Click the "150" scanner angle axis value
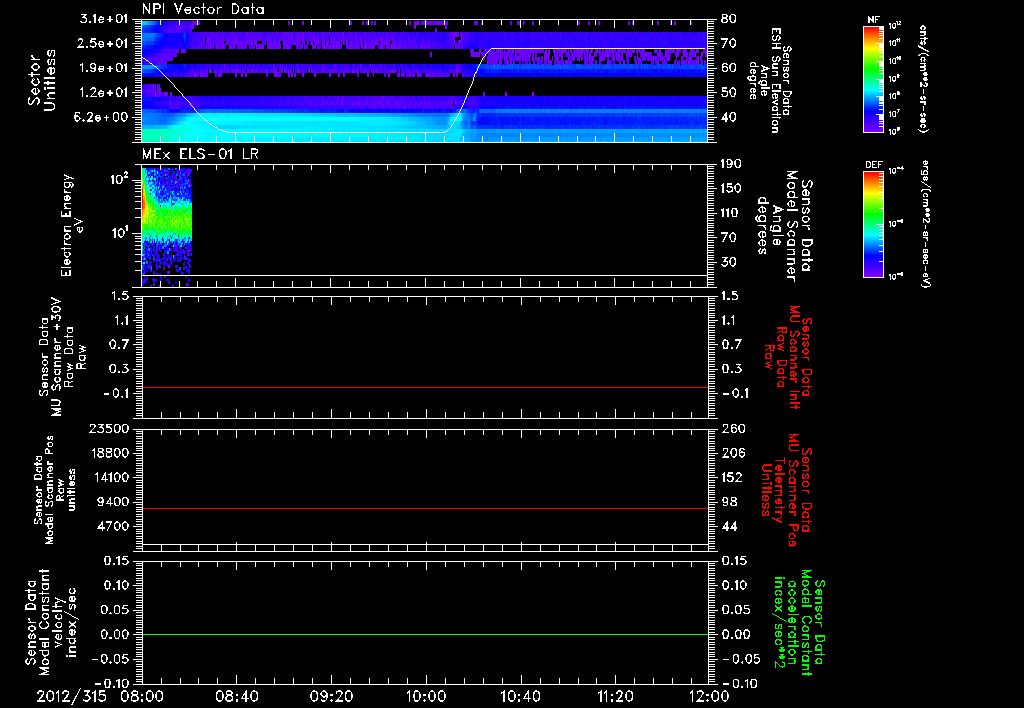 [731, 188]
